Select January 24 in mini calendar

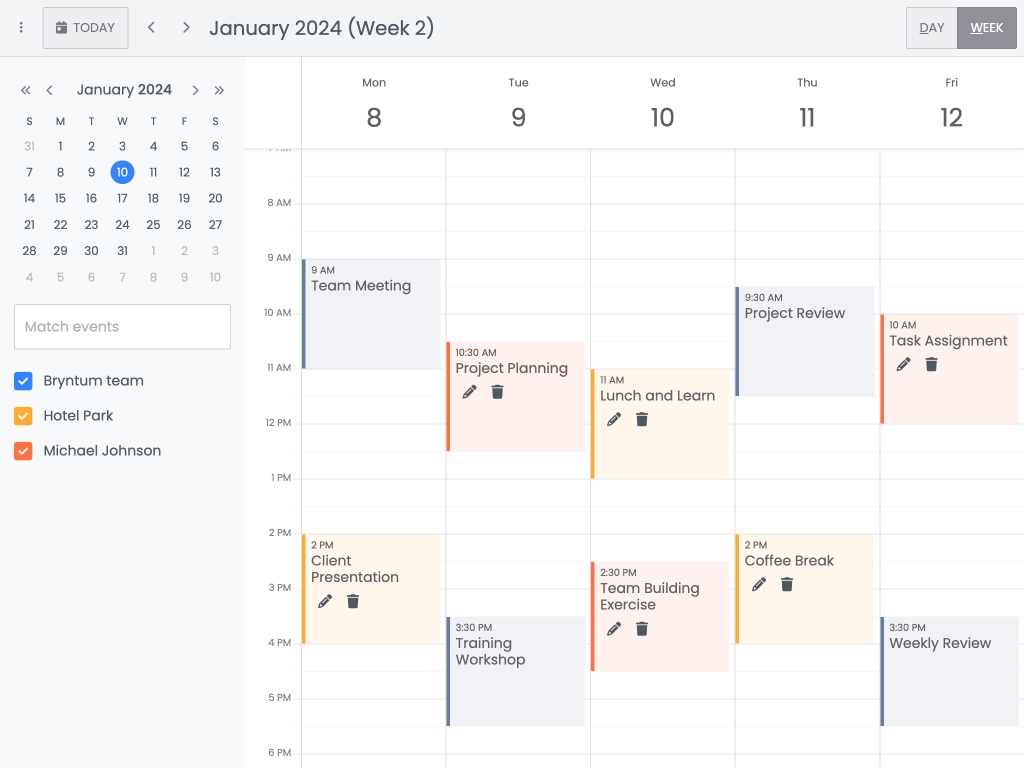(x=122, y=225)
